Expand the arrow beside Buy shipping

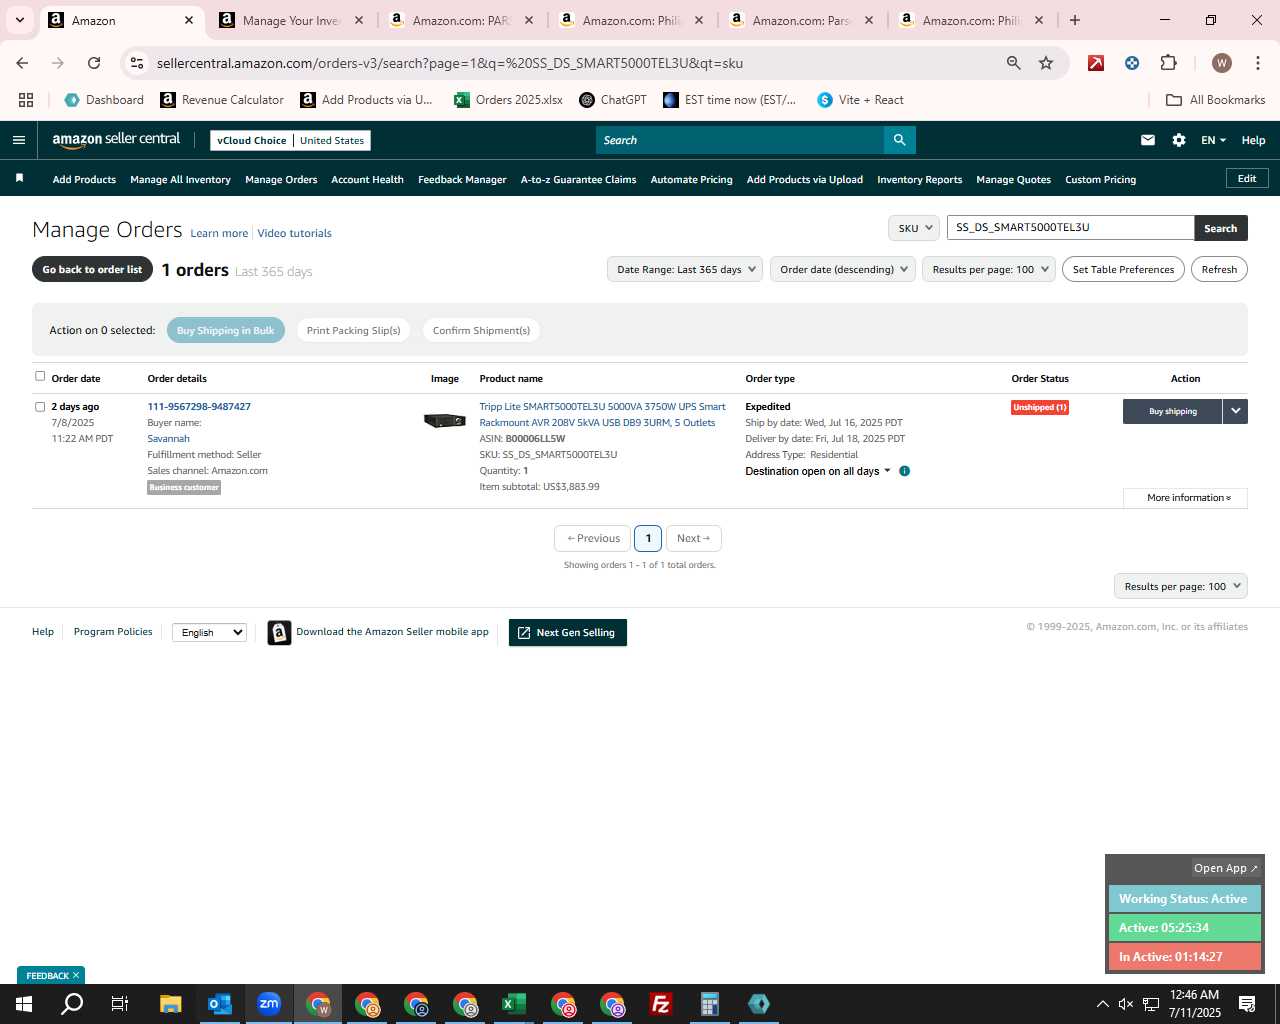coord(1235,411)
